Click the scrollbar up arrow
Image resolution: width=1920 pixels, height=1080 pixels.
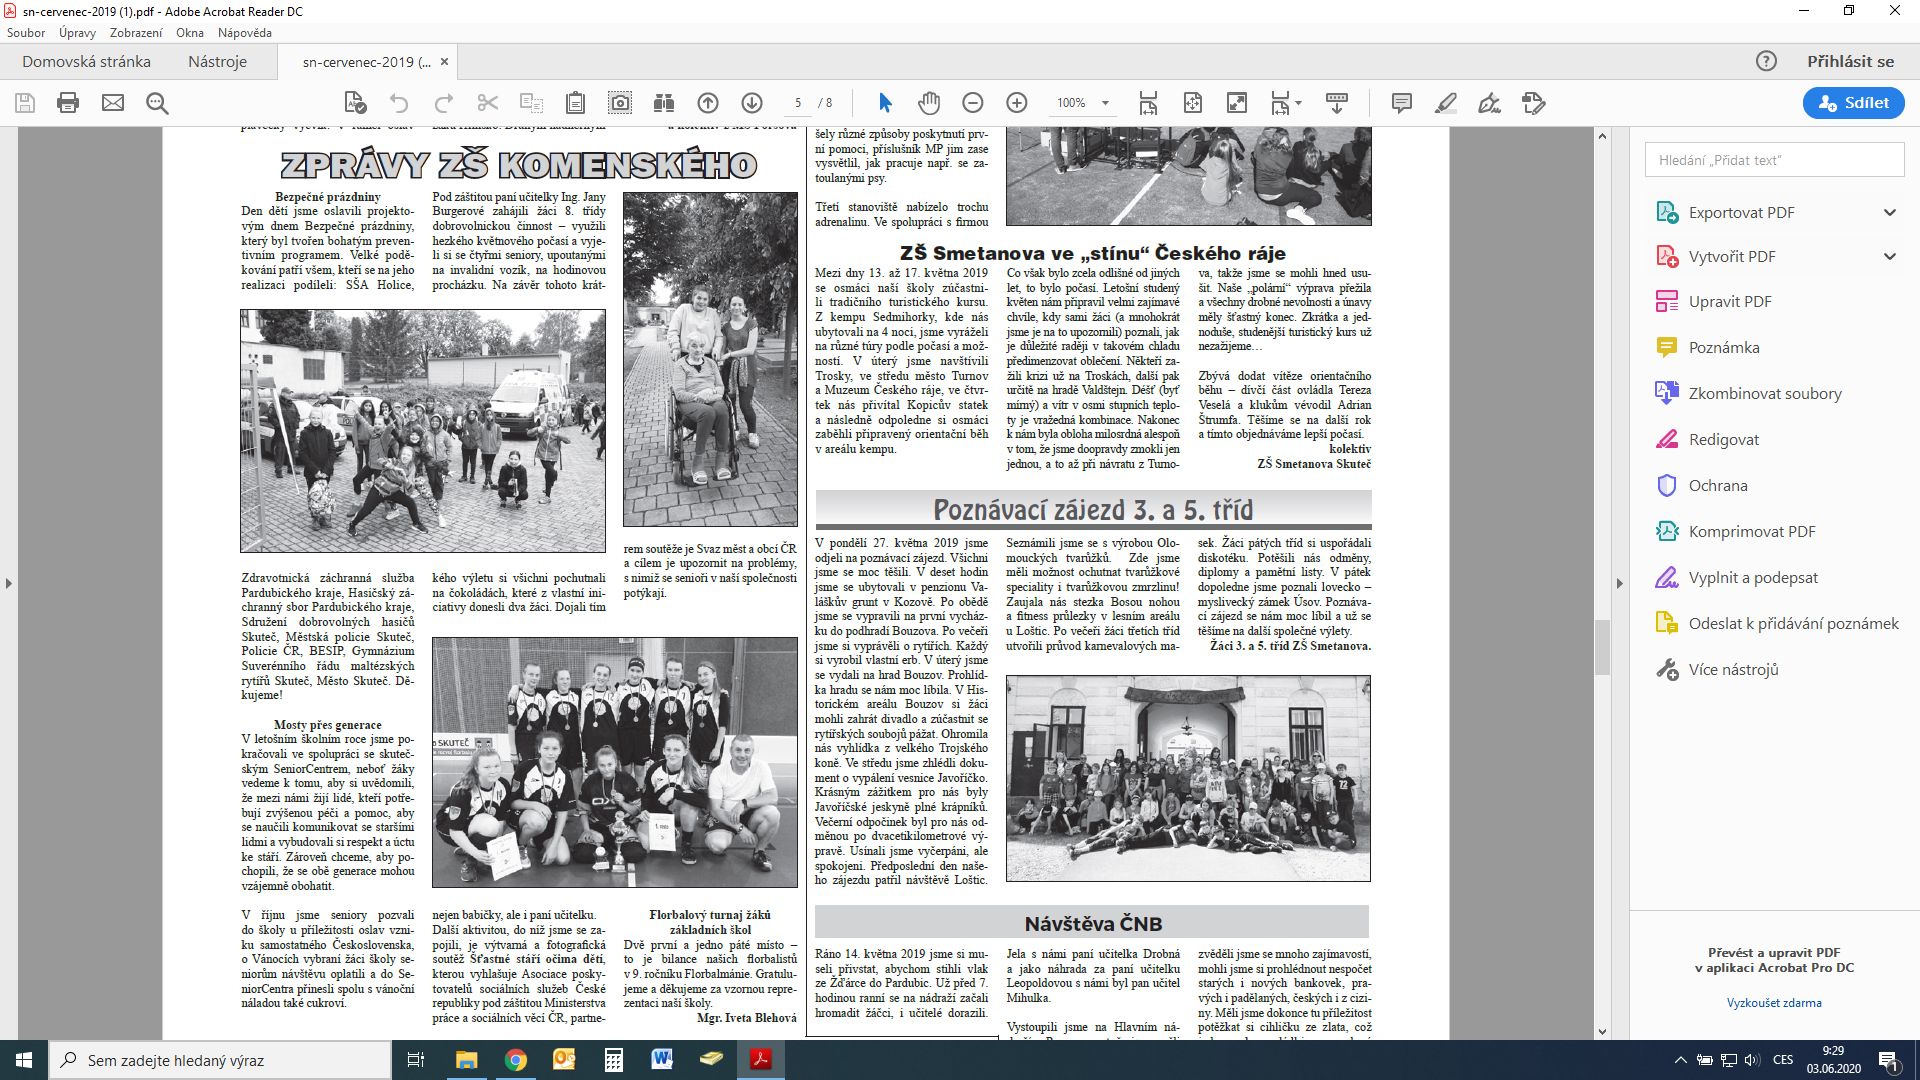pyautogui.click(x=1602, y=135)
